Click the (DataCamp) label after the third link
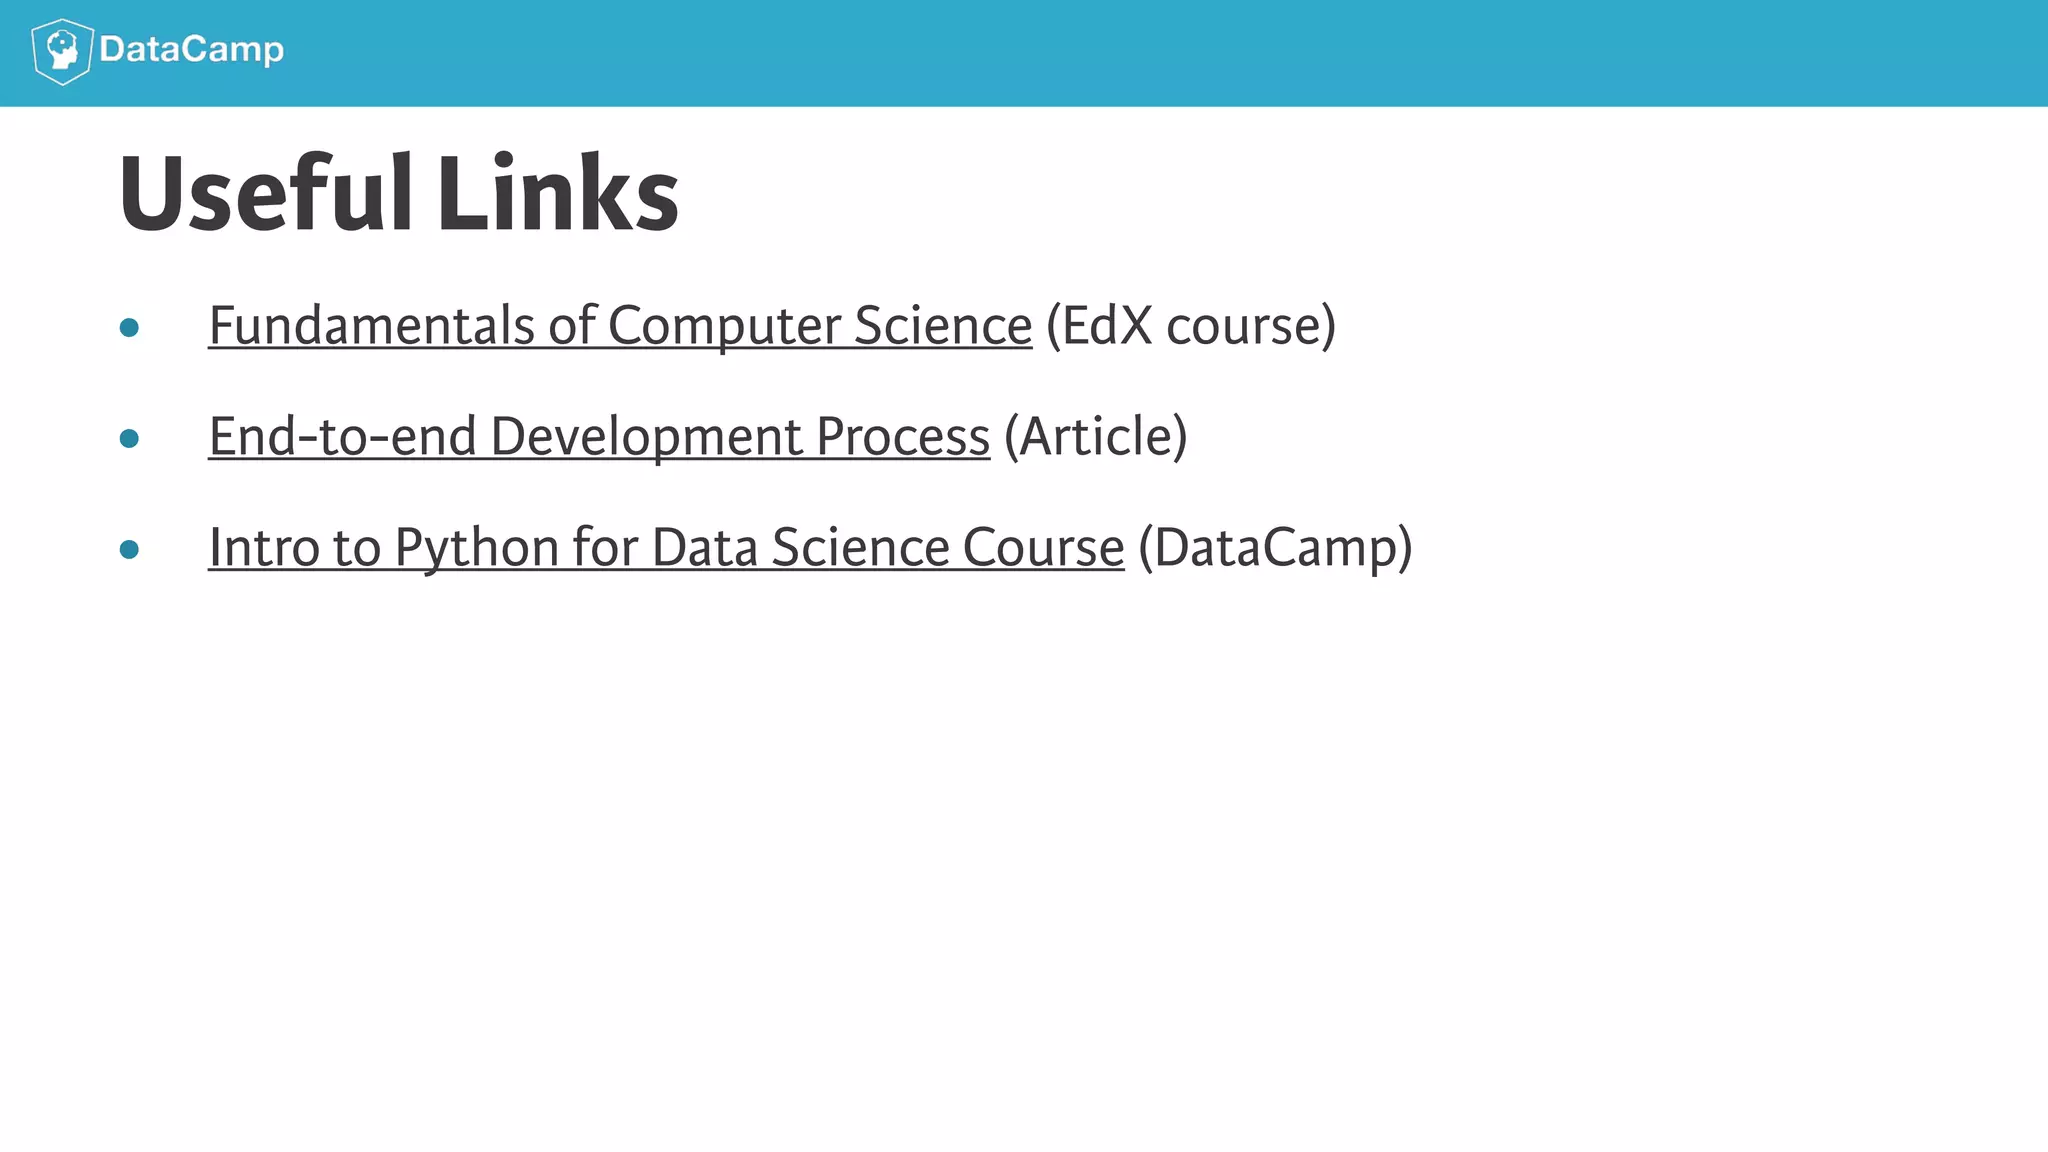Image resolution: width=2048 pixels, height=1152 pixels. click(1276, 548)
